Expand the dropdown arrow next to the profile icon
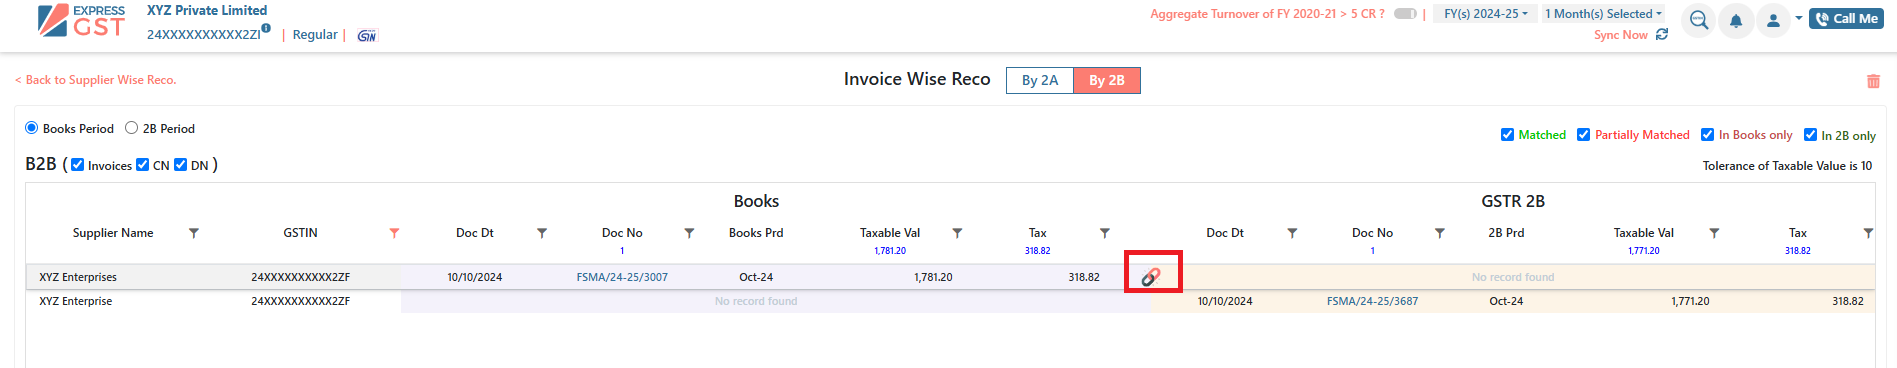Image resolution: width=1897 pixels, height=368 pixels. coord(1798,18)
